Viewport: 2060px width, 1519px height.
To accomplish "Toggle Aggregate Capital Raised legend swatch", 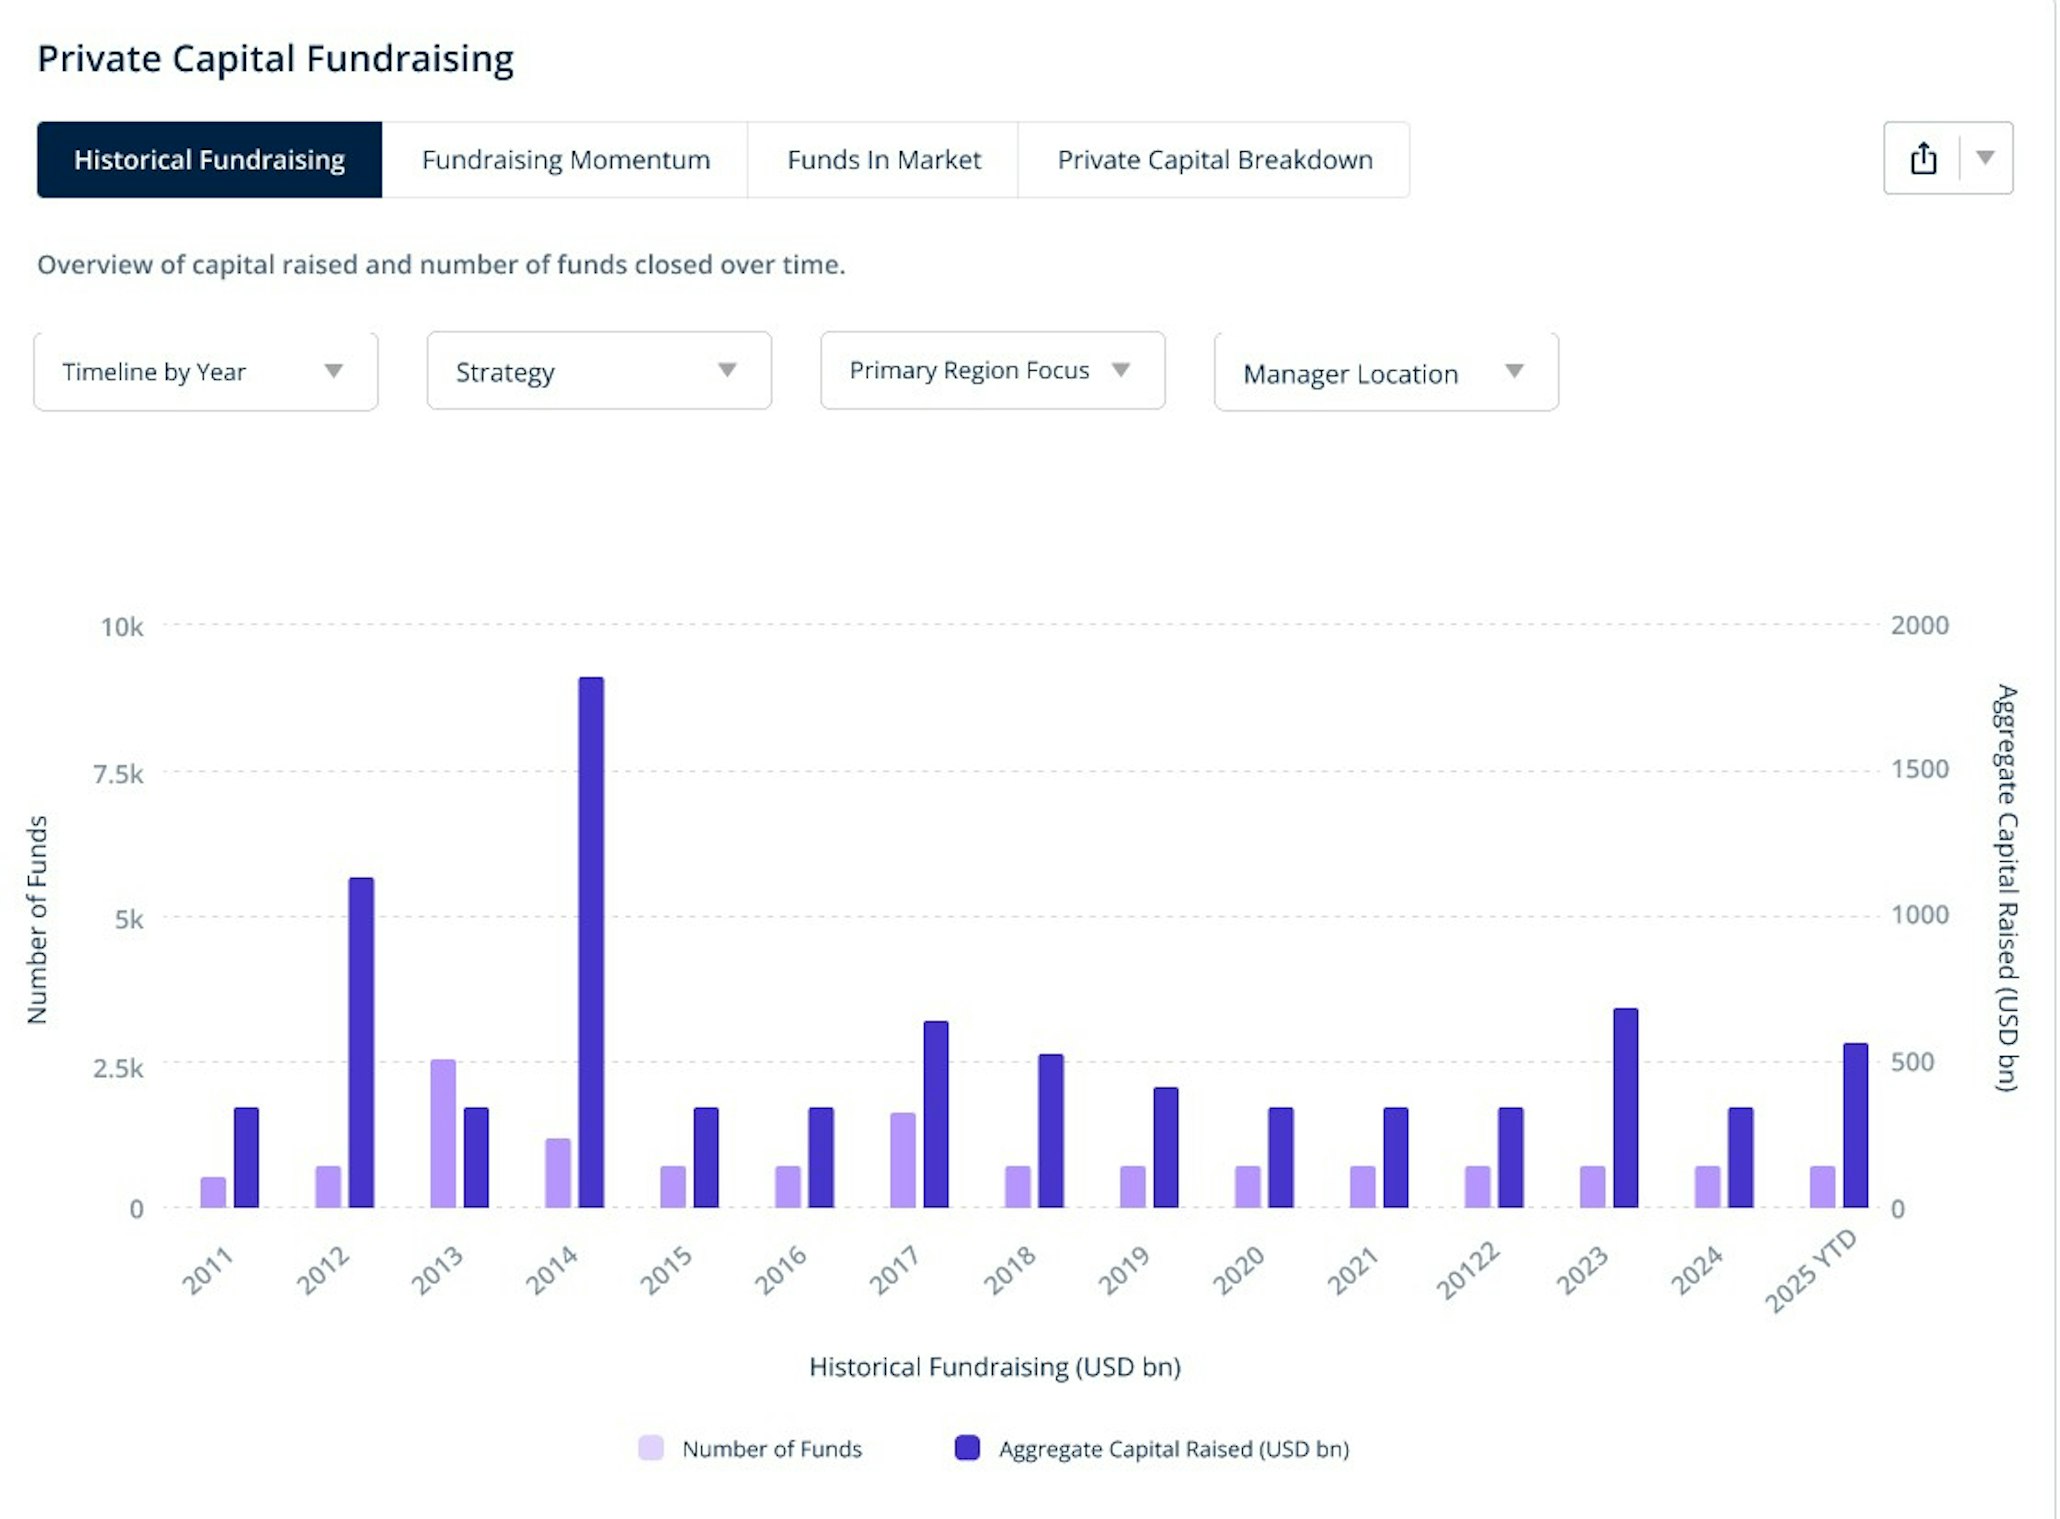I will 967,1448.
